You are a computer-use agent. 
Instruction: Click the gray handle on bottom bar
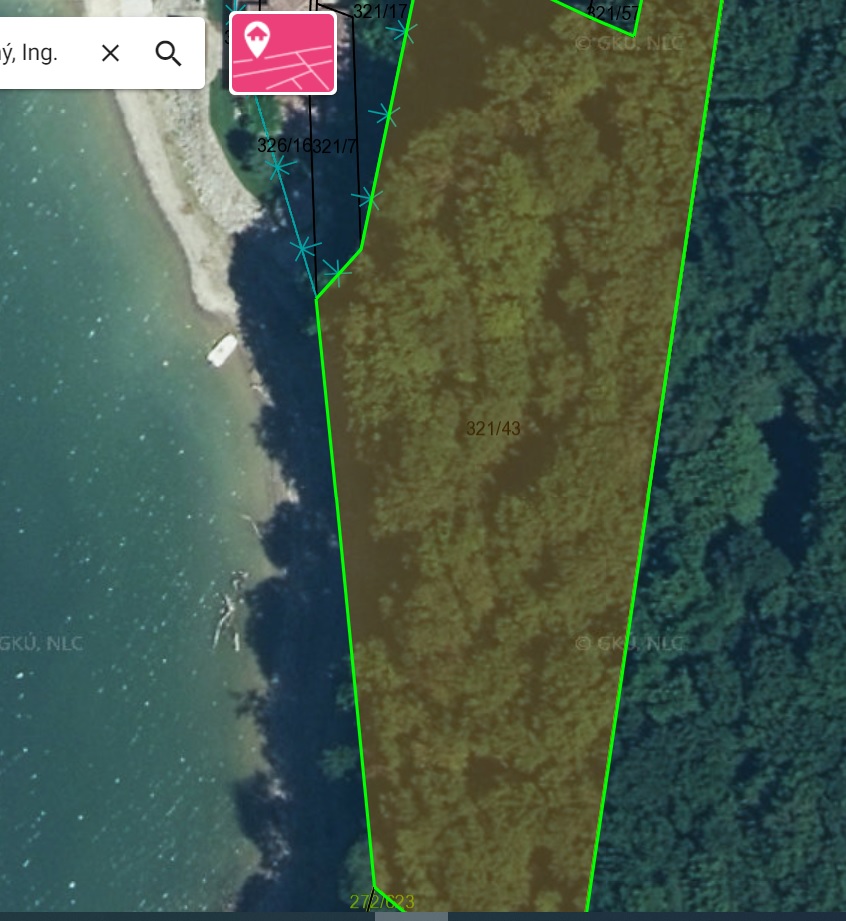[411, 916]
